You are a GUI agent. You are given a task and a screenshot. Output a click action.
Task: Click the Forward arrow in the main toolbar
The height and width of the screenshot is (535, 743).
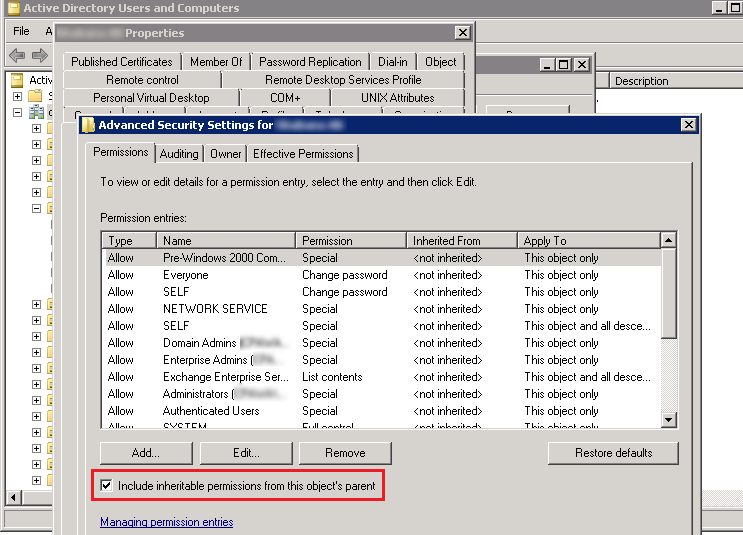40,55
